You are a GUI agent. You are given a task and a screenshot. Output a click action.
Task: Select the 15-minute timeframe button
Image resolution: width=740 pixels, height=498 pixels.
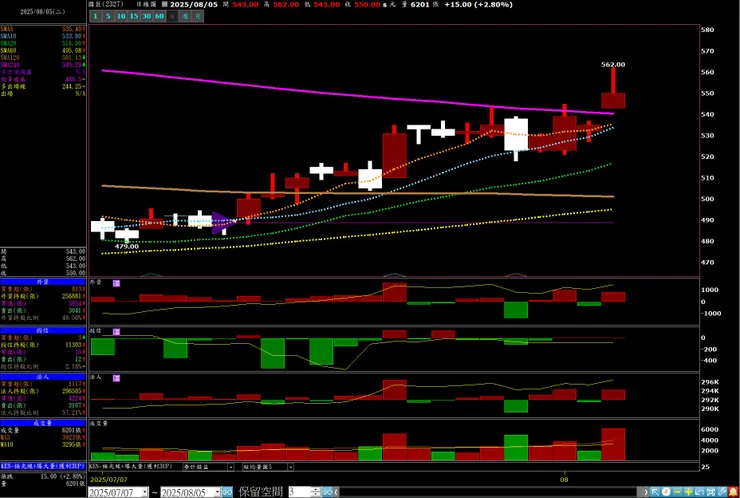[134, 17]
